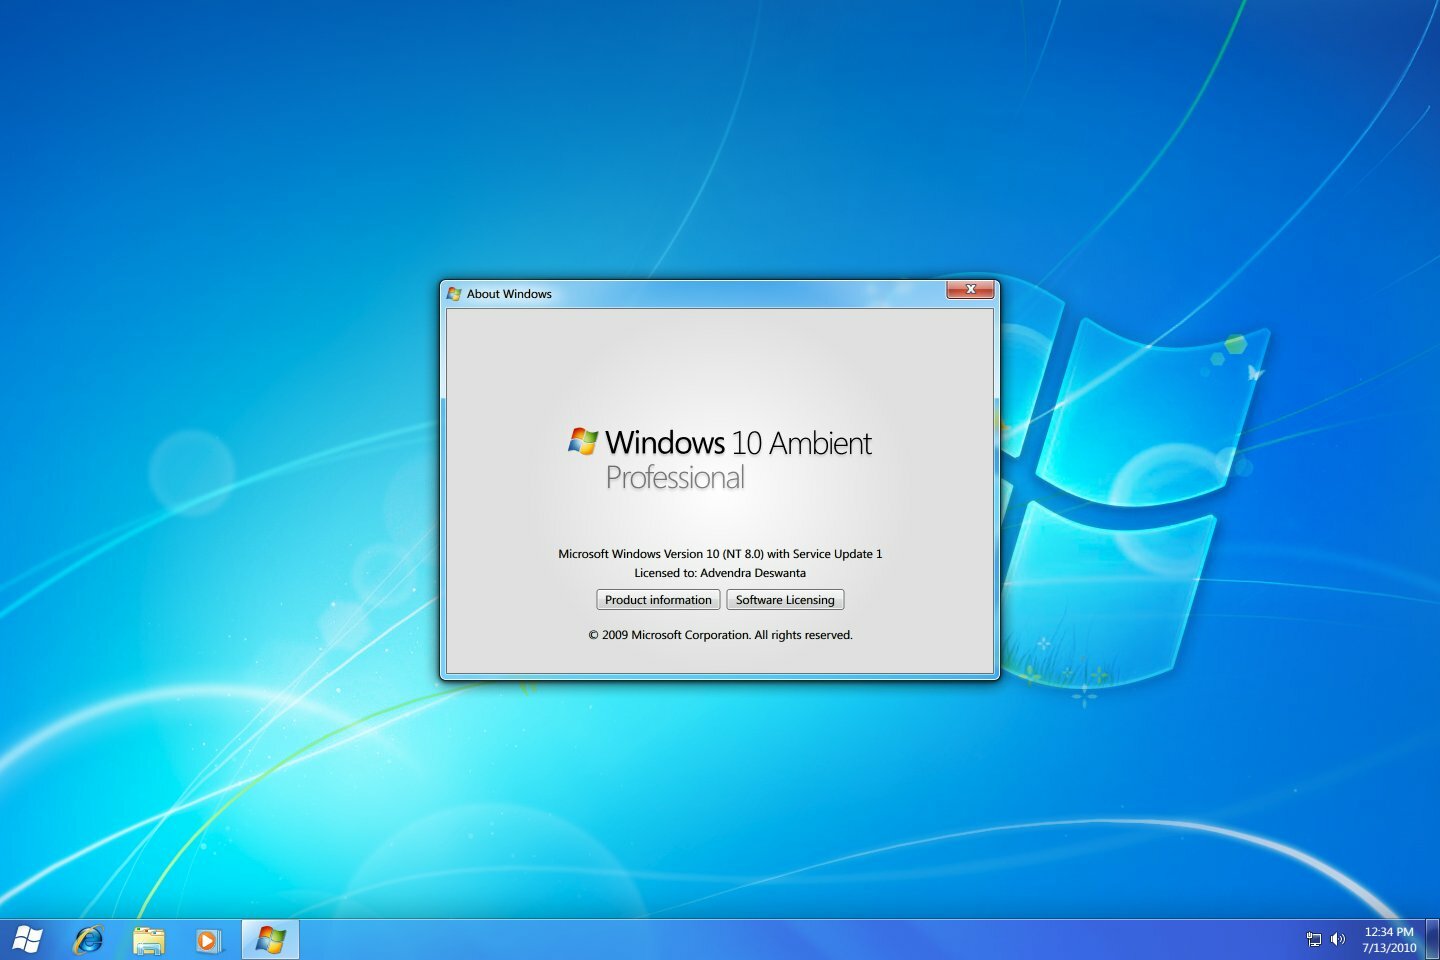Launch Windows Media Player from taskbar
Viewport: 1440px width, 960px height.
coord(208,940)
